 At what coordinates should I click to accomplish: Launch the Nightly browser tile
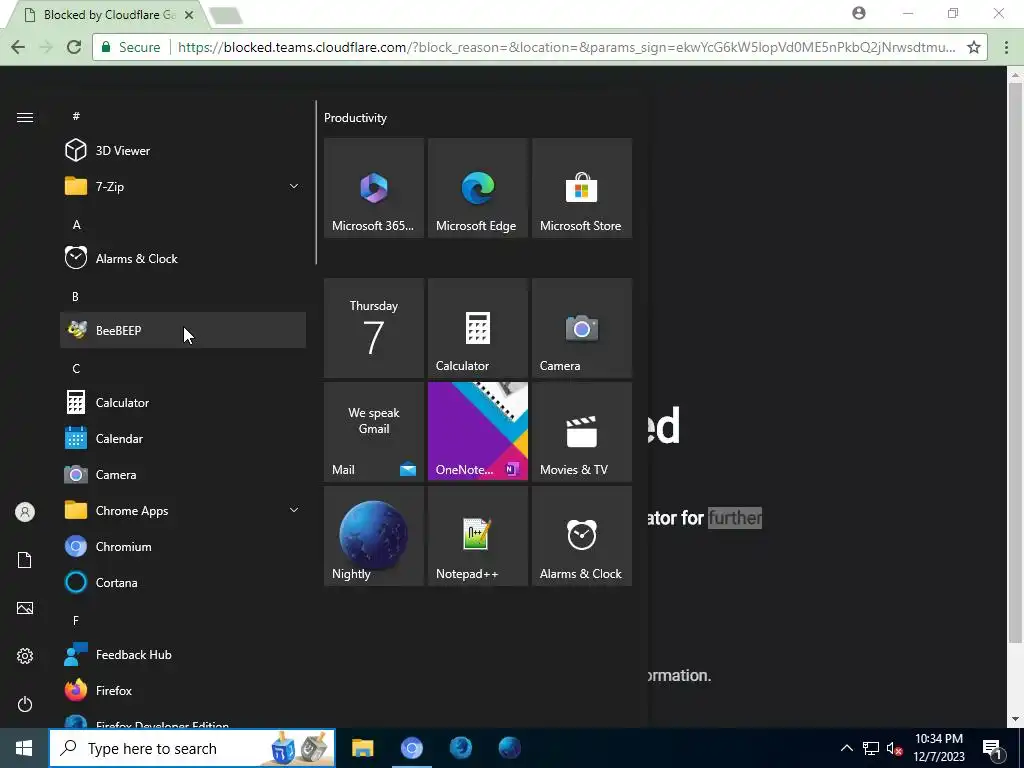point(374,536)
